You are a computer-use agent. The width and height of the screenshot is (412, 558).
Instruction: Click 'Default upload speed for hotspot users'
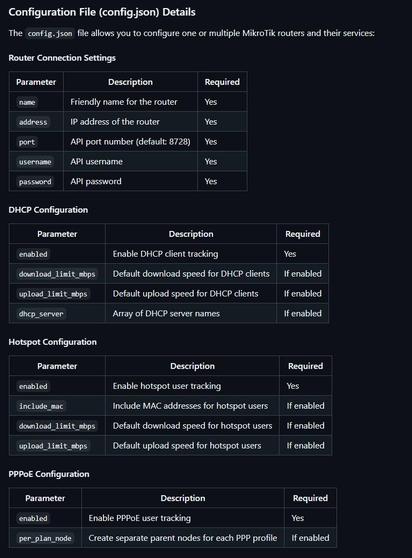[187, 446]
